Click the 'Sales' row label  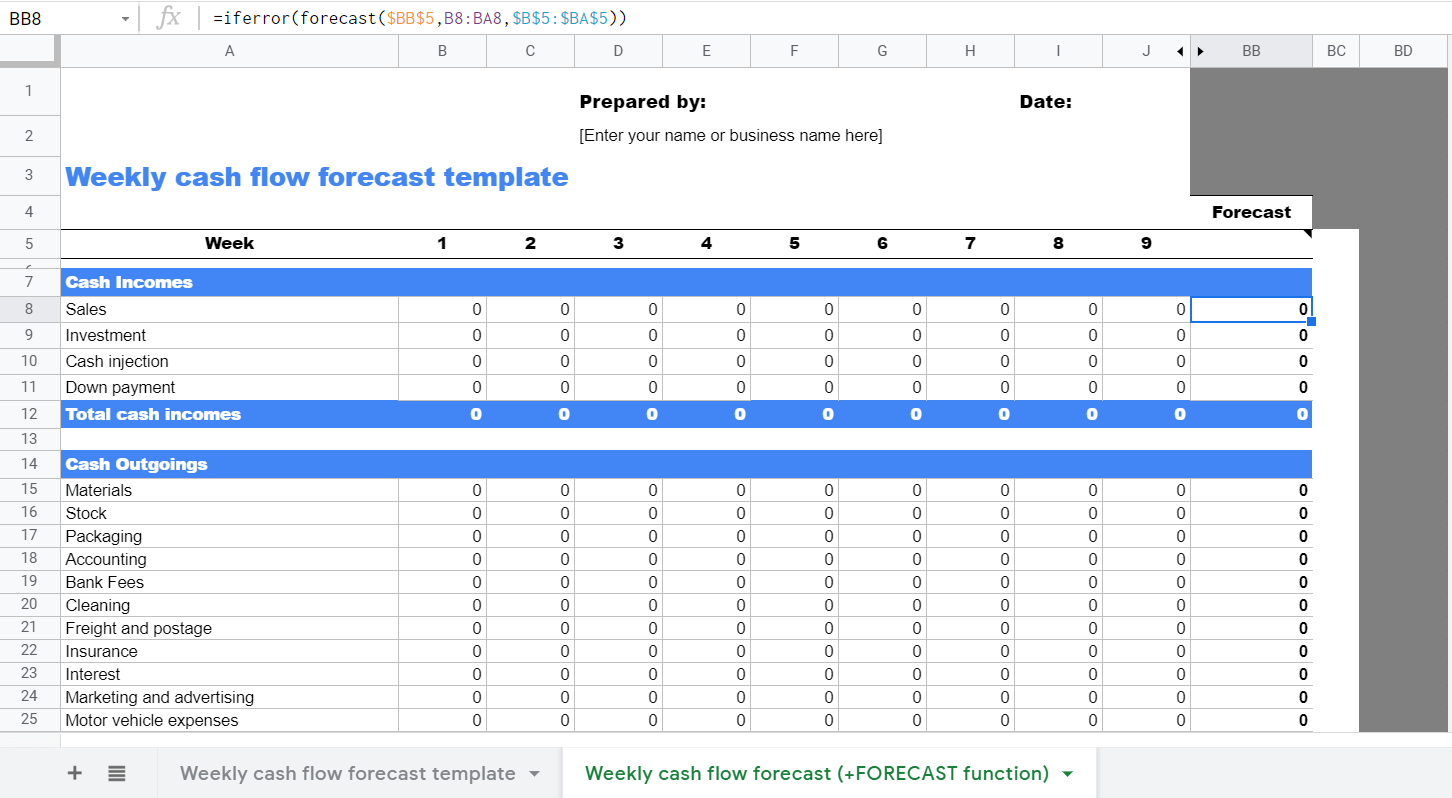click(86, 310)
